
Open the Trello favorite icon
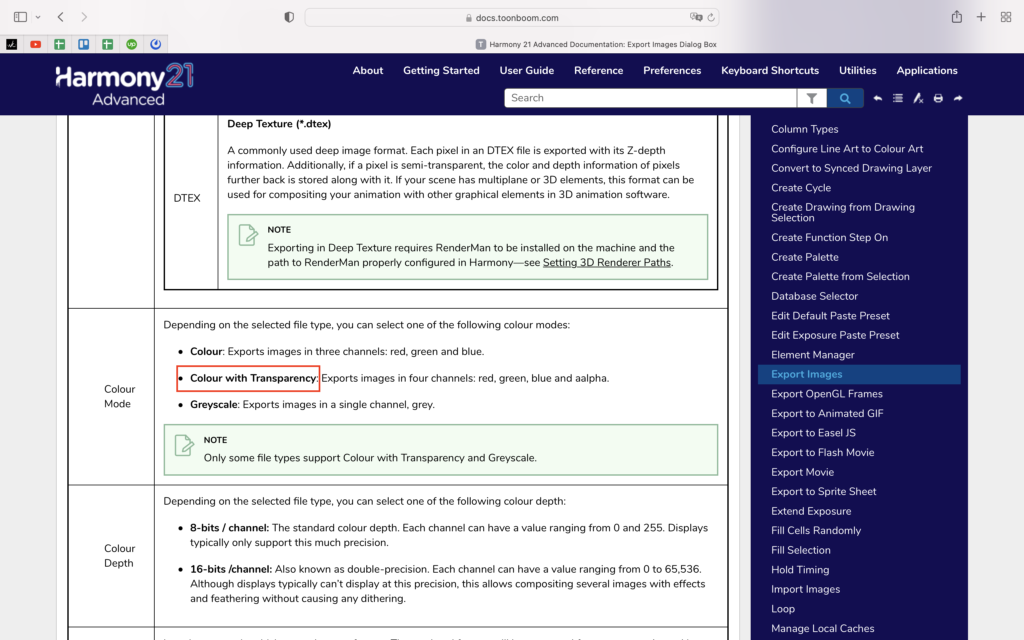[84, 44]
